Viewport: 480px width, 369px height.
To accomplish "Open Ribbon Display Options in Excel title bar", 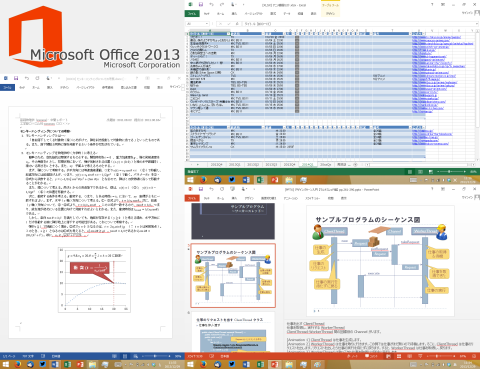I will pos(443,5).
